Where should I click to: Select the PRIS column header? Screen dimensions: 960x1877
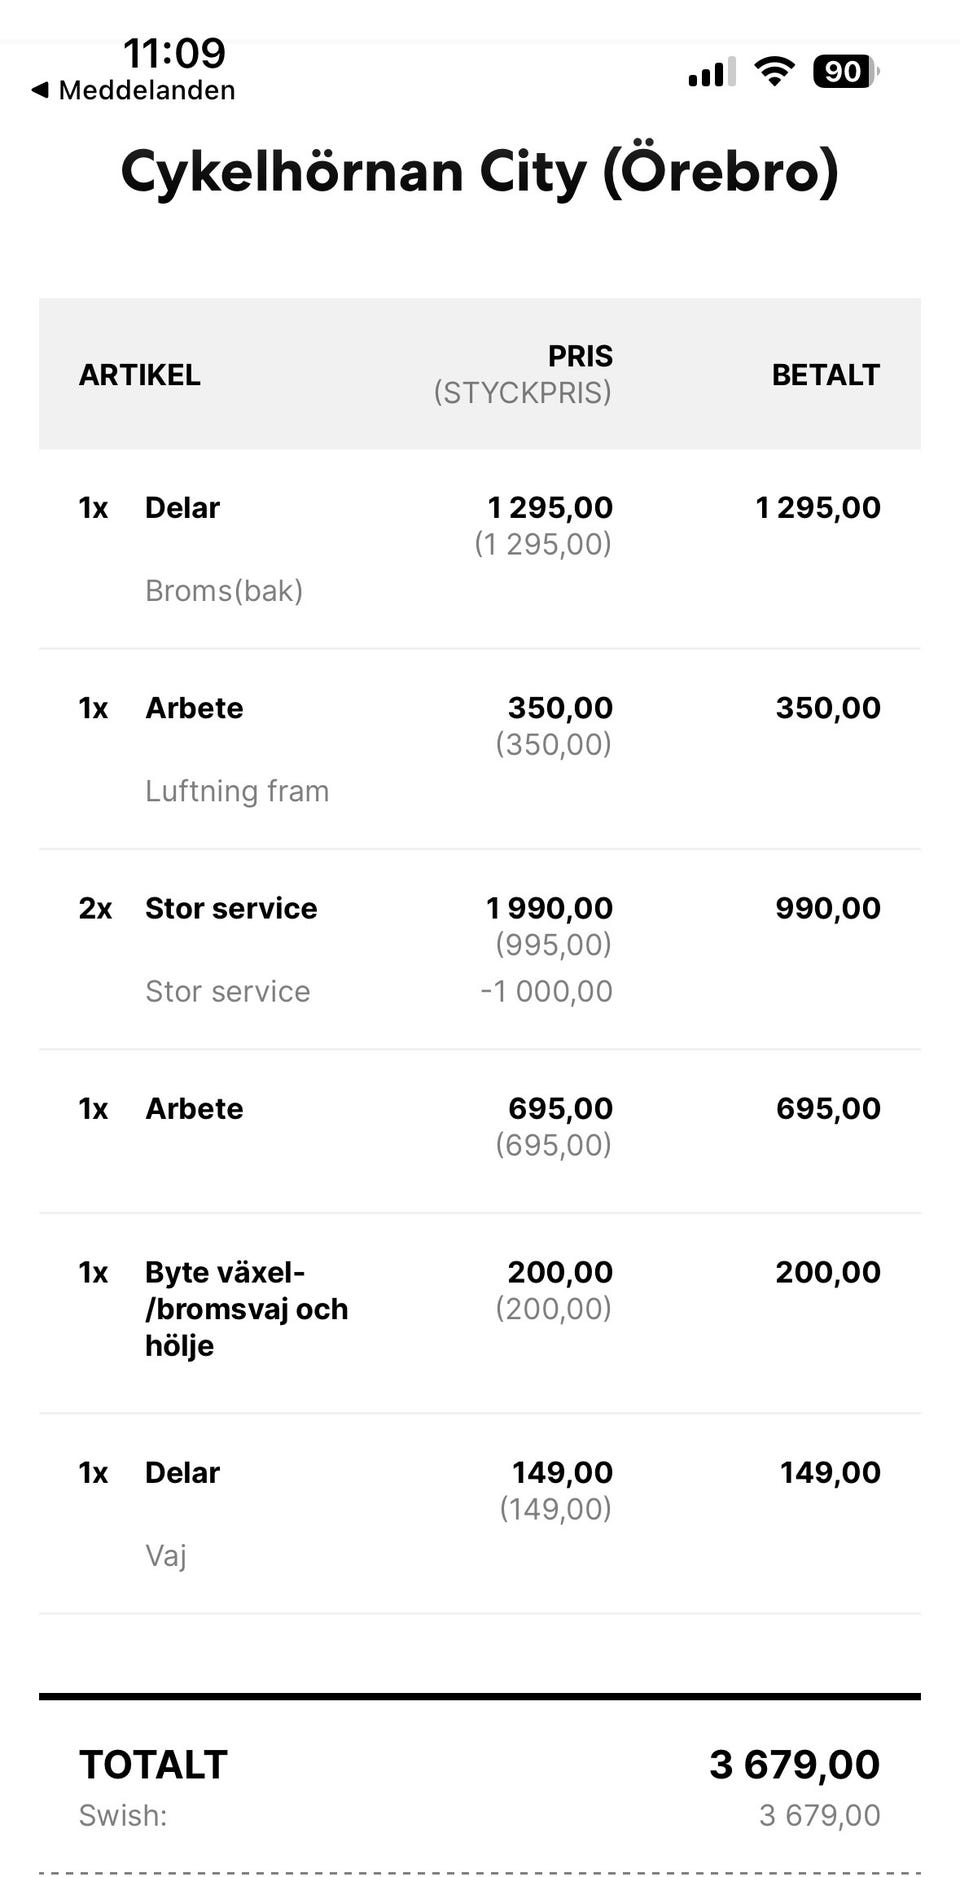pyautogui.click(x=579, y=357)
